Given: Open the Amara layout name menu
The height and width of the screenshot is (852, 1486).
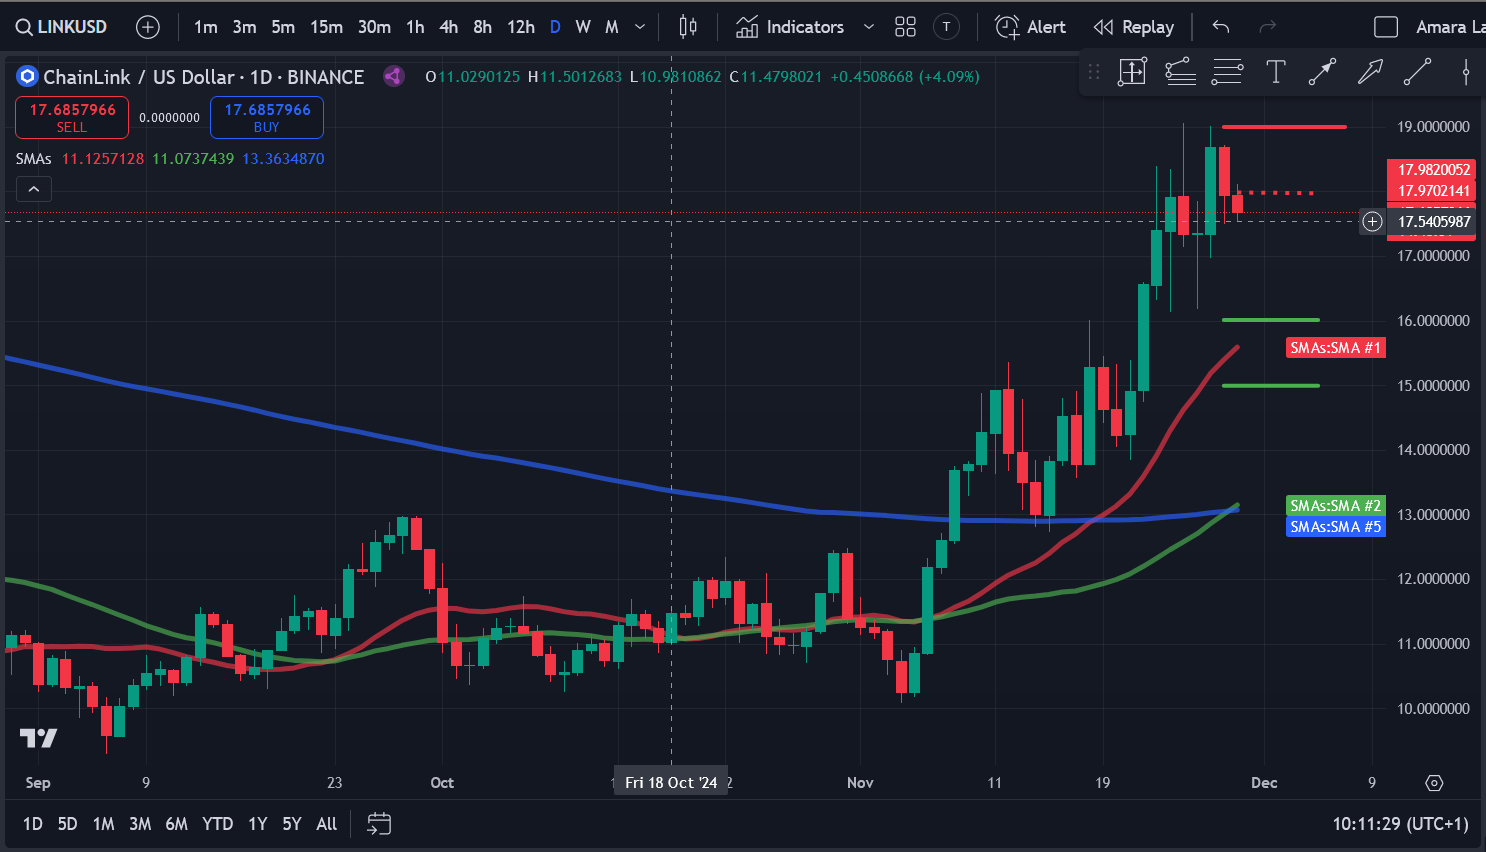Looking at the screenshot, I should coord(1449,27).
